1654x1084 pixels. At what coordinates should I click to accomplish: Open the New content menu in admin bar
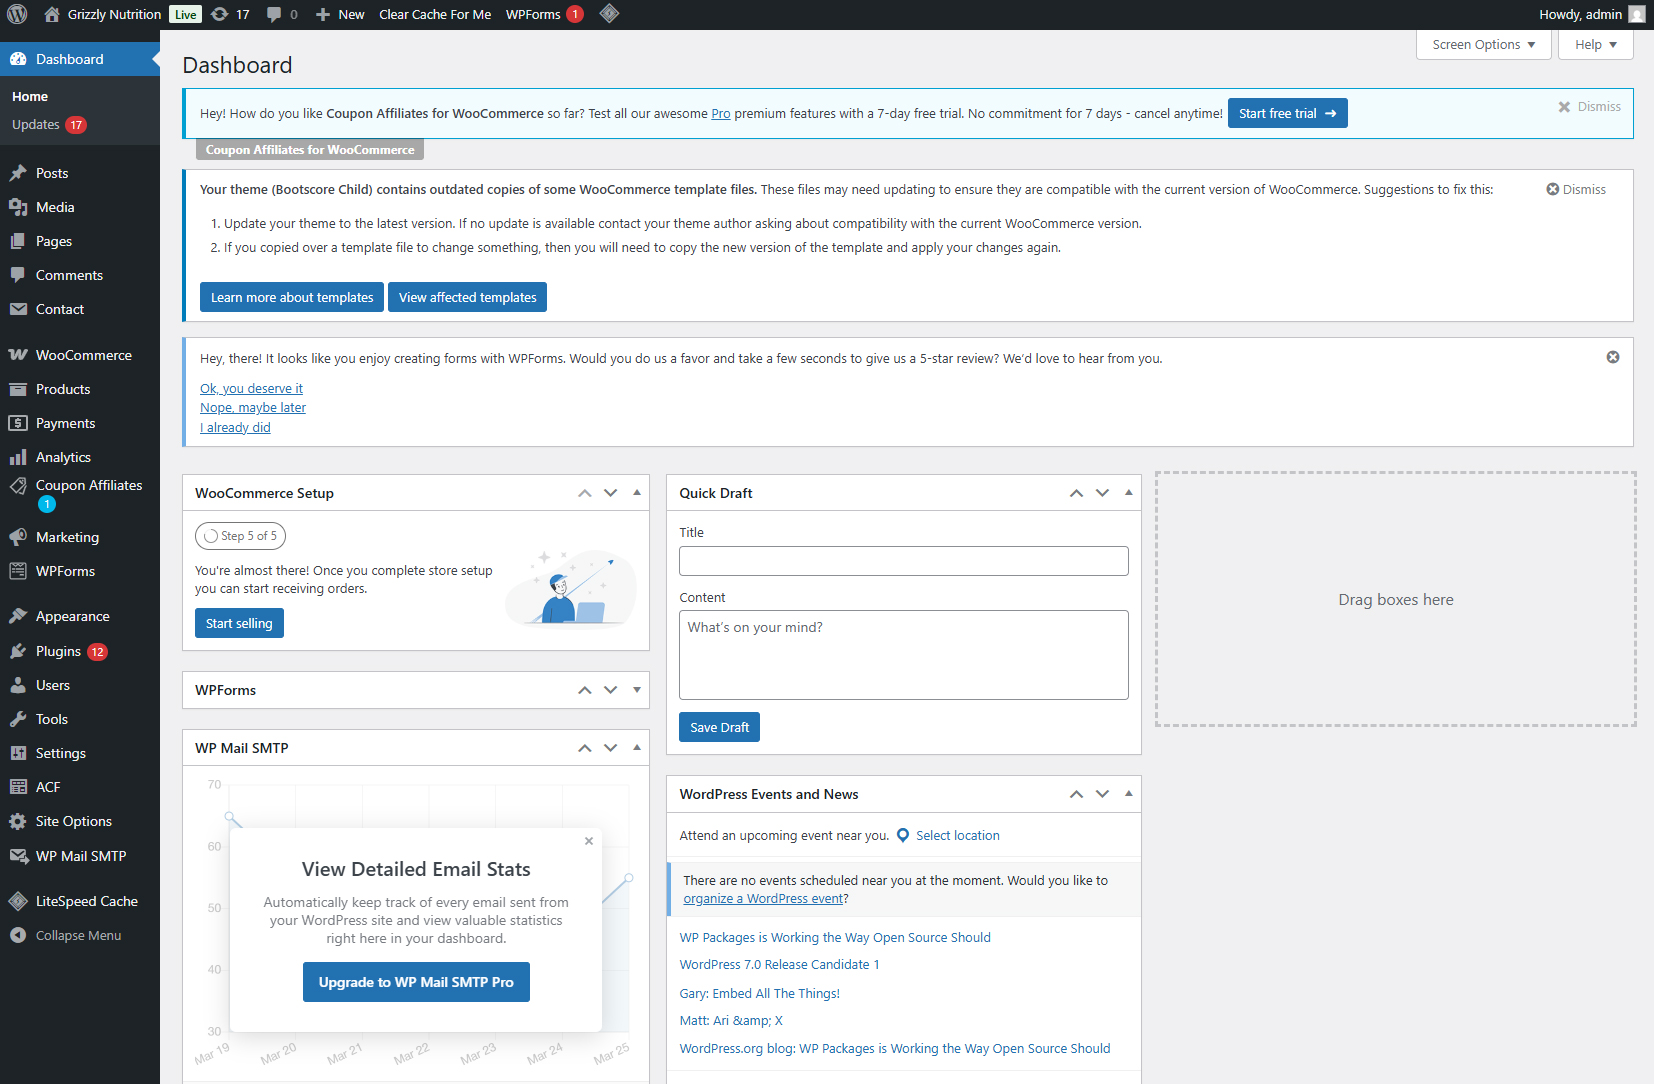pyautogui.click(x=340, y=14)
